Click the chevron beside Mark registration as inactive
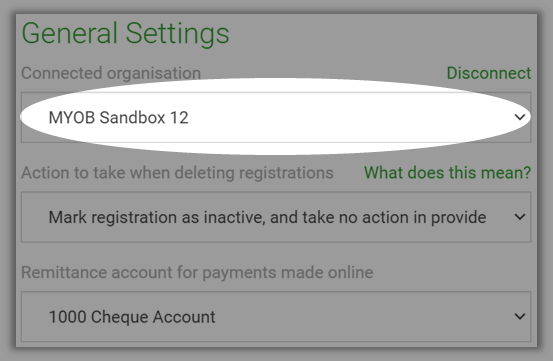 coord(520,217)
